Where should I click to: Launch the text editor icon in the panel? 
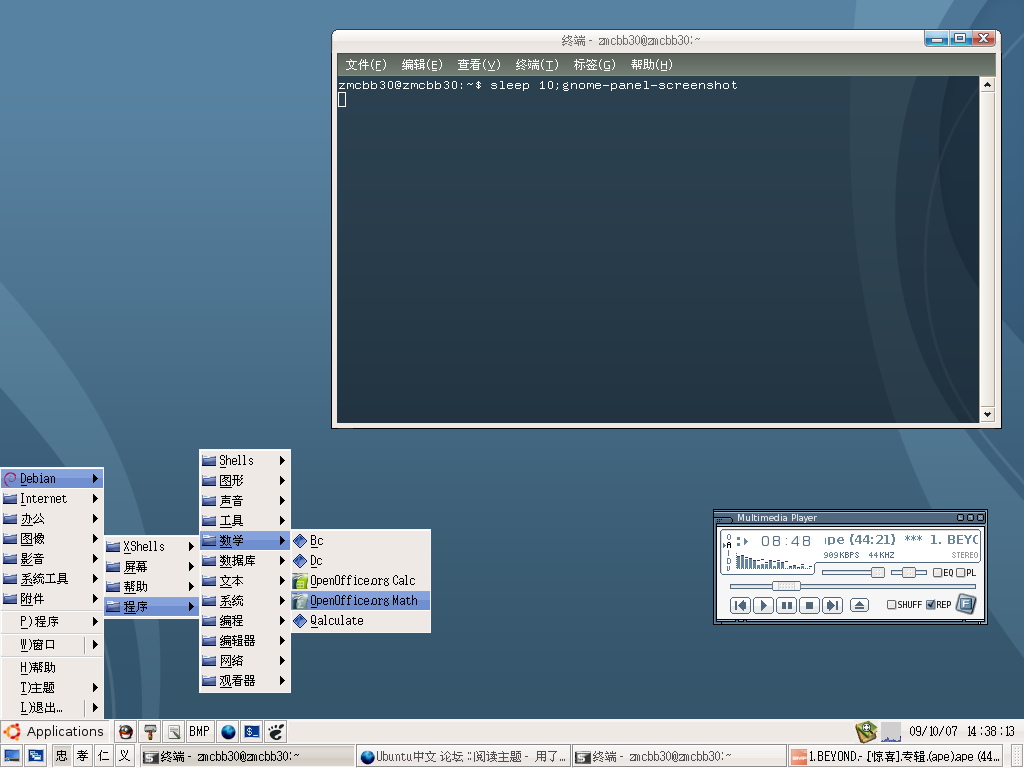pos(174,731)
